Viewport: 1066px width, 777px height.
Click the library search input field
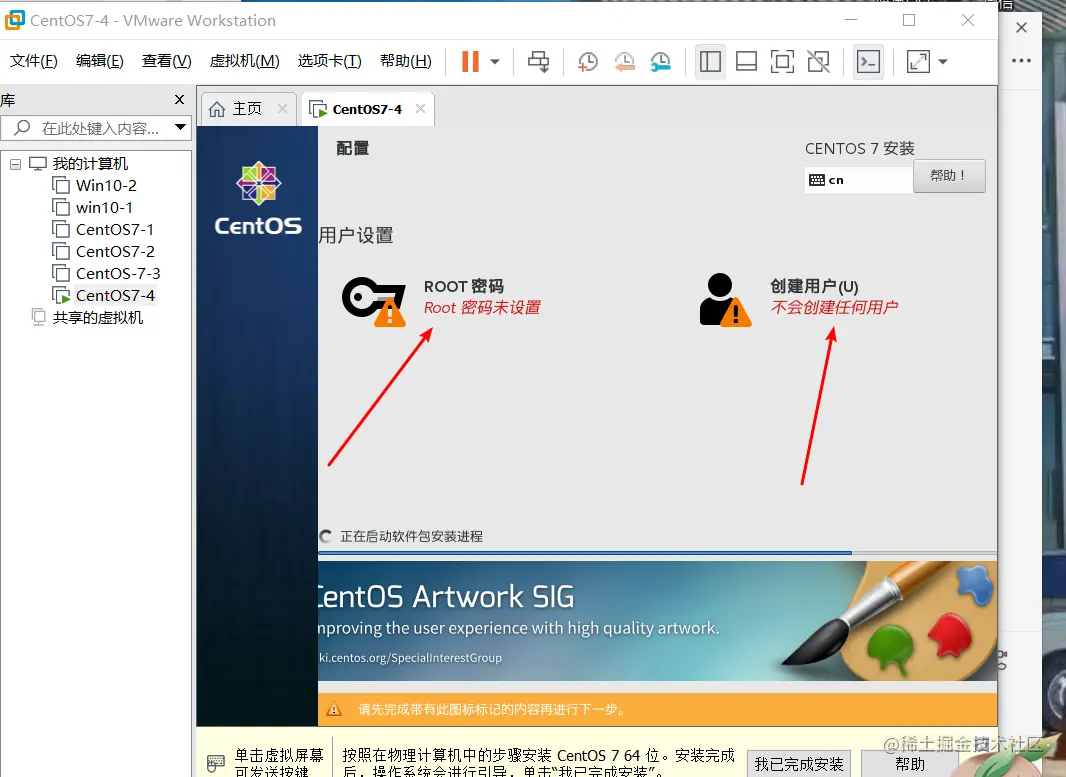pos(94,128)
